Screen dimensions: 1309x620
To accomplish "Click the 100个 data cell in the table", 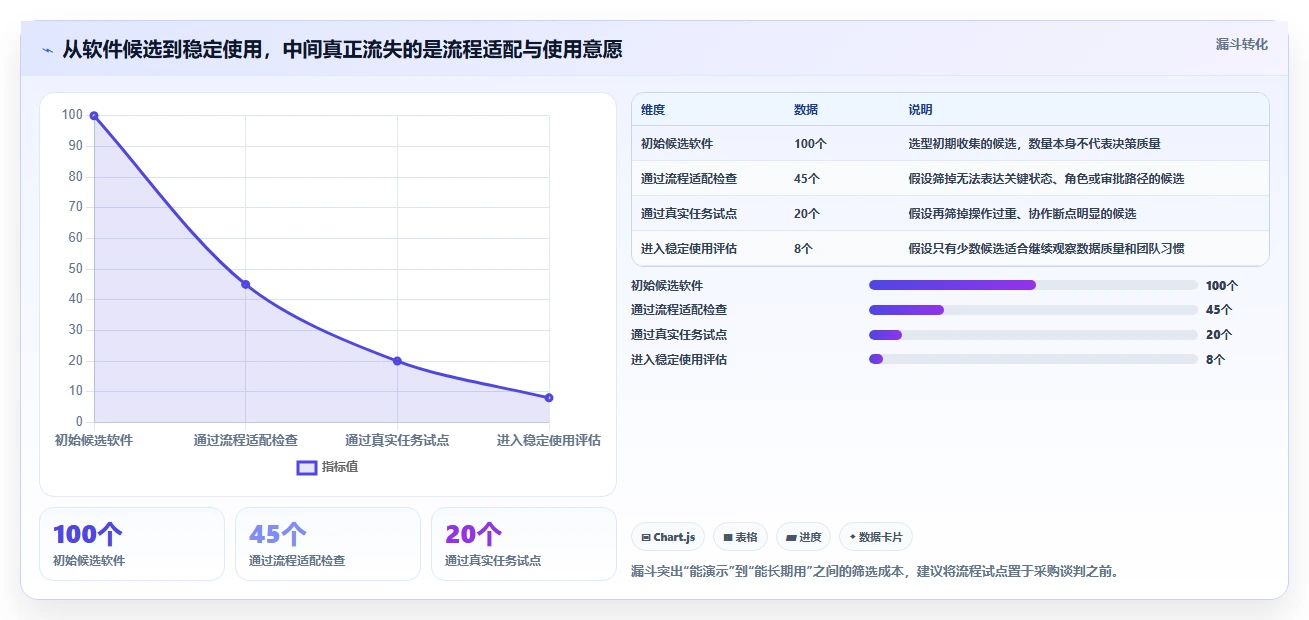I will (x=810, y=144).
